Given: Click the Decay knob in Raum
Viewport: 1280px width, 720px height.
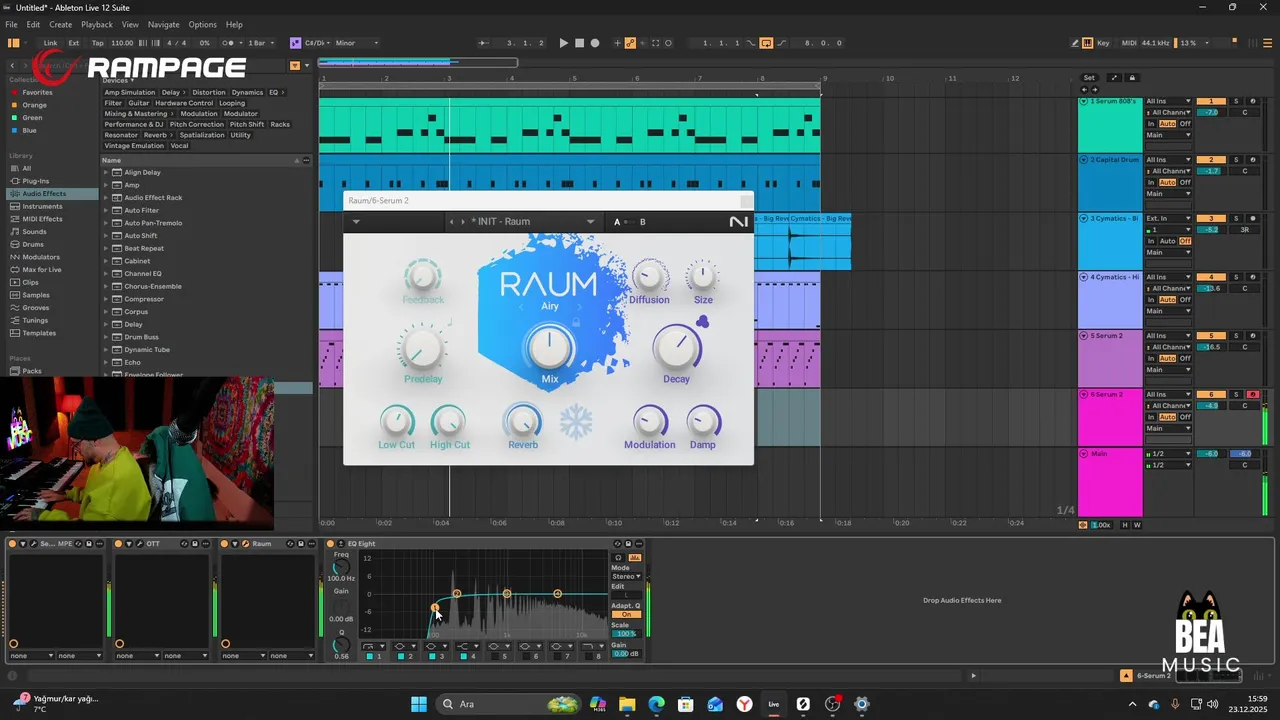Looking at the screenshot, I should [676, 348].
